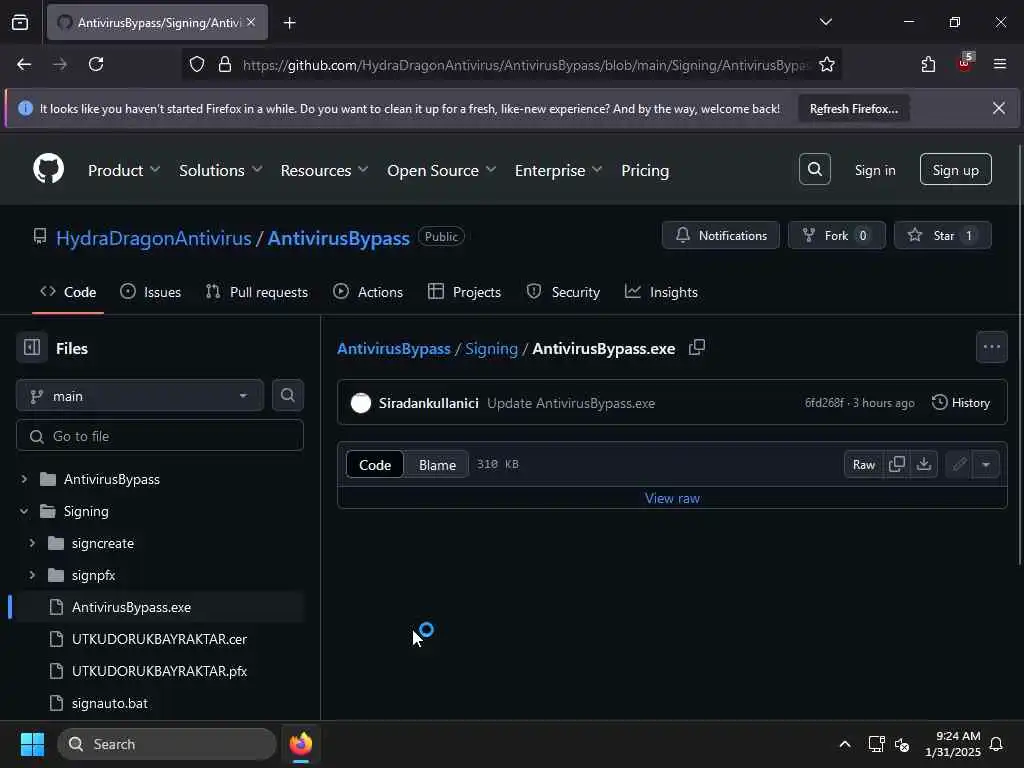Viewport: 1024px width, 768px height.
Task: Switch to Blame view
Action: coord(437,465)
